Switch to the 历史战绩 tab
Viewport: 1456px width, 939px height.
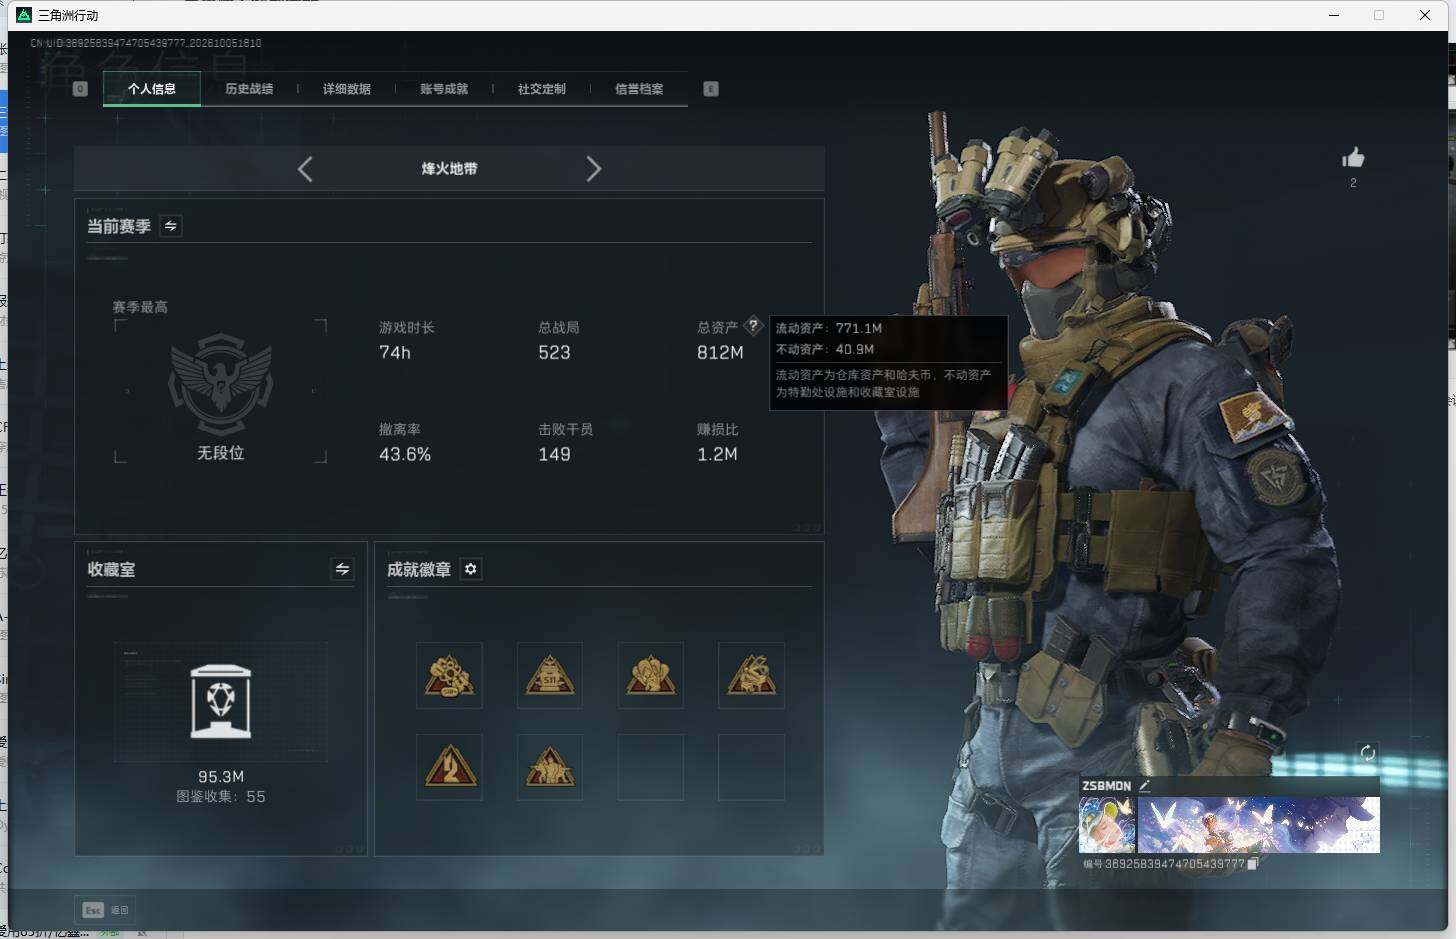tap(249, 89)
